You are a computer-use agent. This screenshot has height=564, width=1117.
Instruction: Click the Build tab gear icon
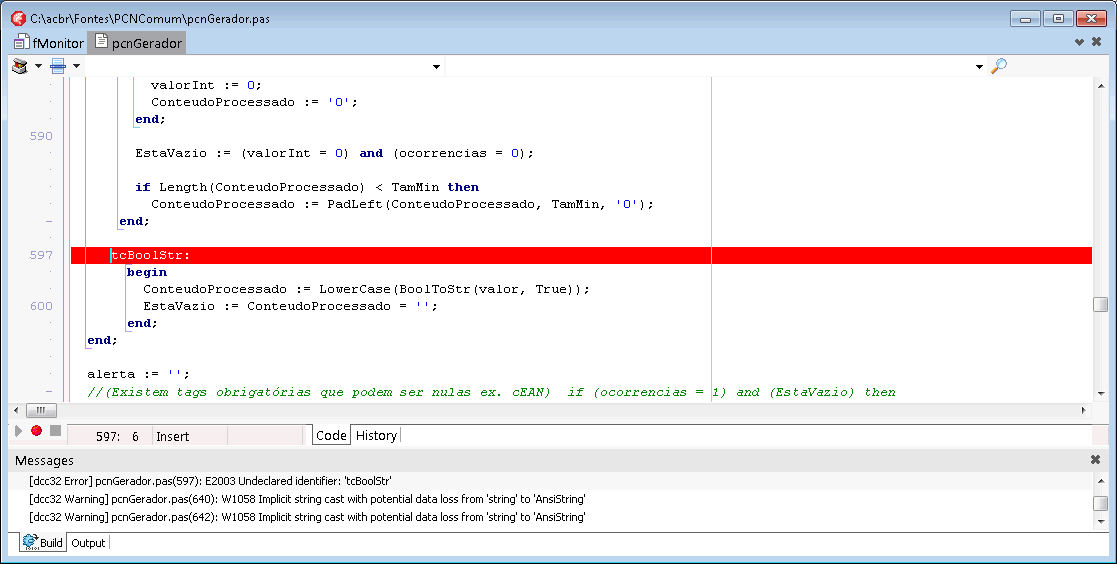click(30, 542)
